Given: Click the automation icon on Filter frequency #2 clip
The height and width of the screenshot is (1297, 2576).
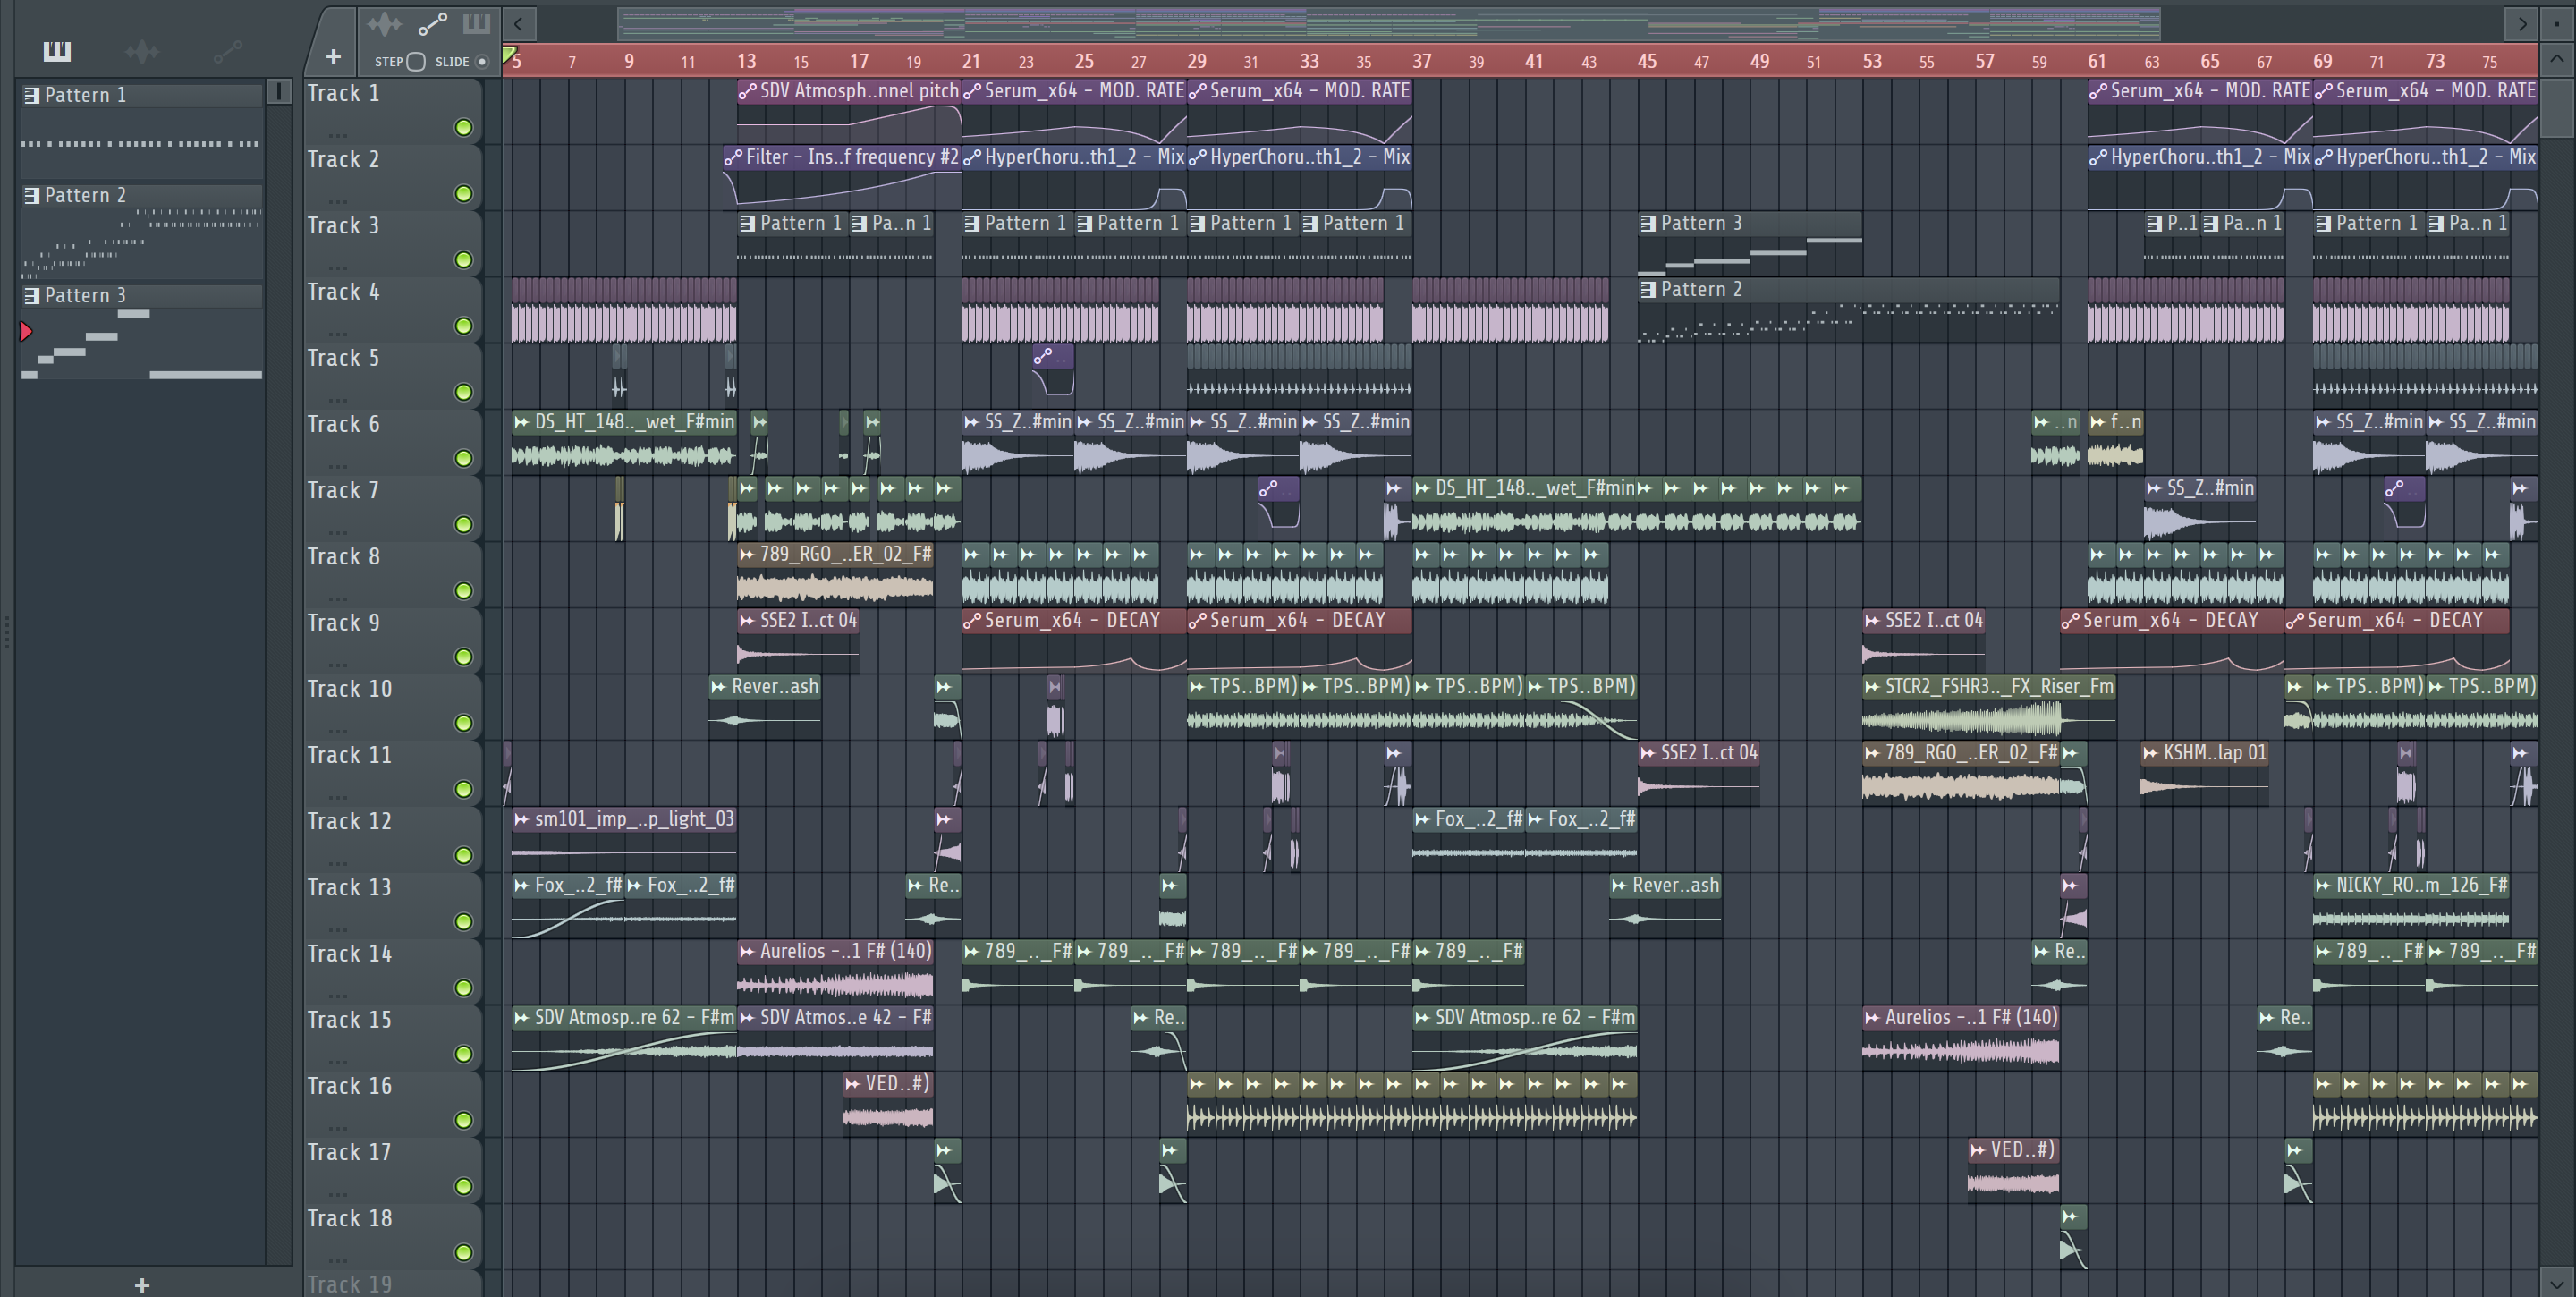Looking at the screenshot, I should coord(733,157).
